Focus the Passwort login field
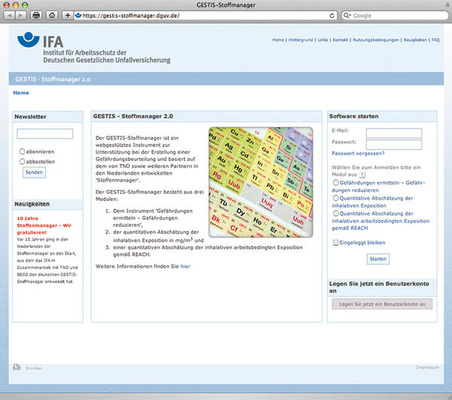The height and width of the screenshot is (400, 452). pos(394,145)
